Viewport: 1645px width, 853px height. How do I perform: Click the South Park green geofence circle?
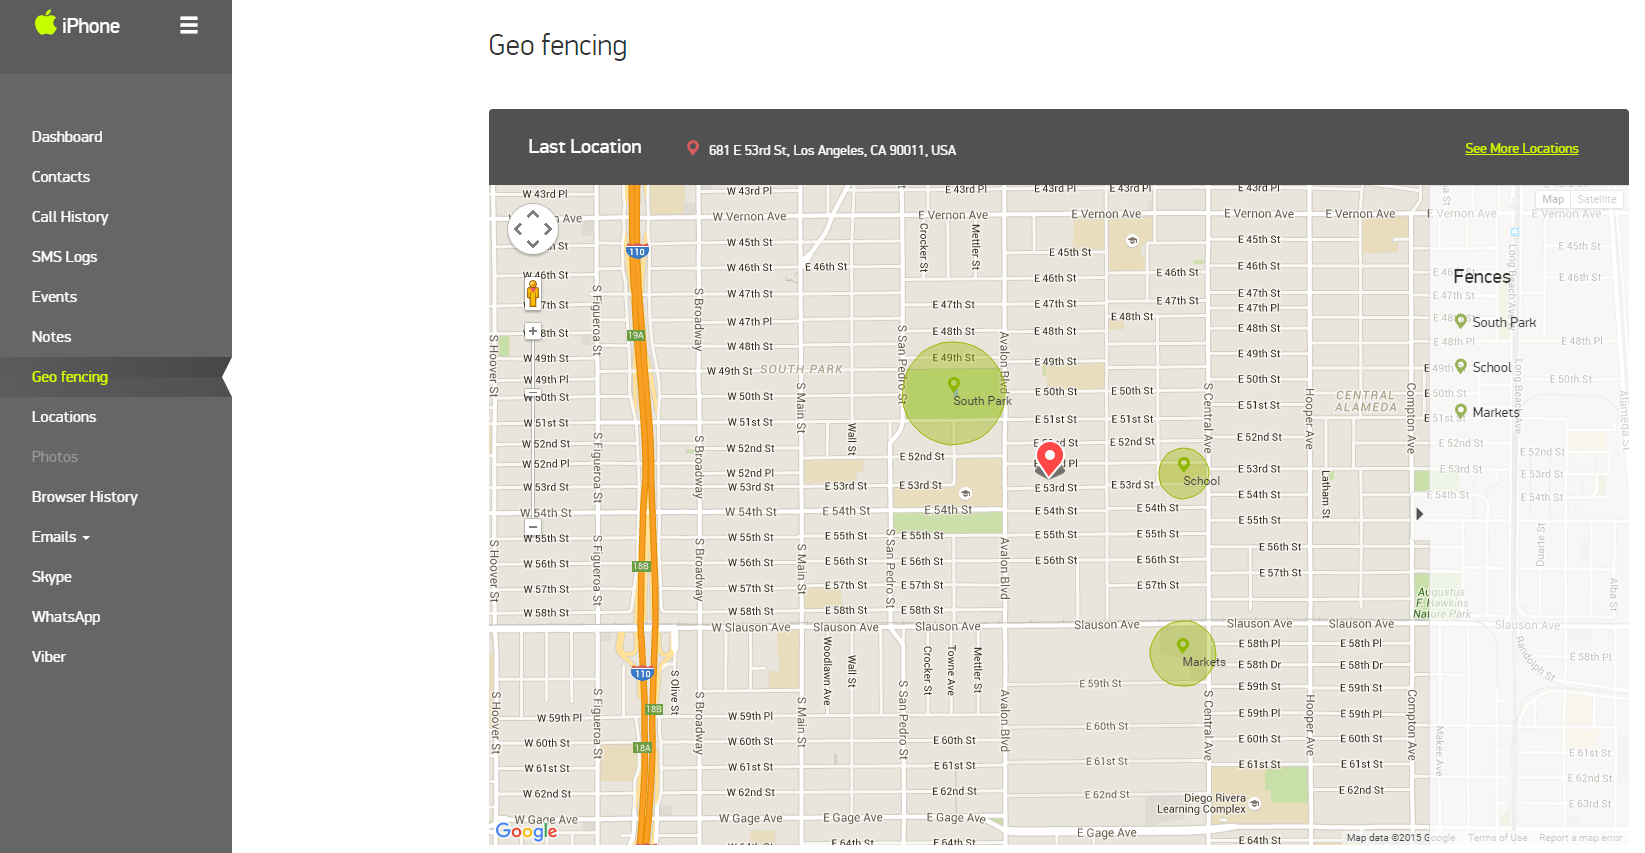[953, 393]
